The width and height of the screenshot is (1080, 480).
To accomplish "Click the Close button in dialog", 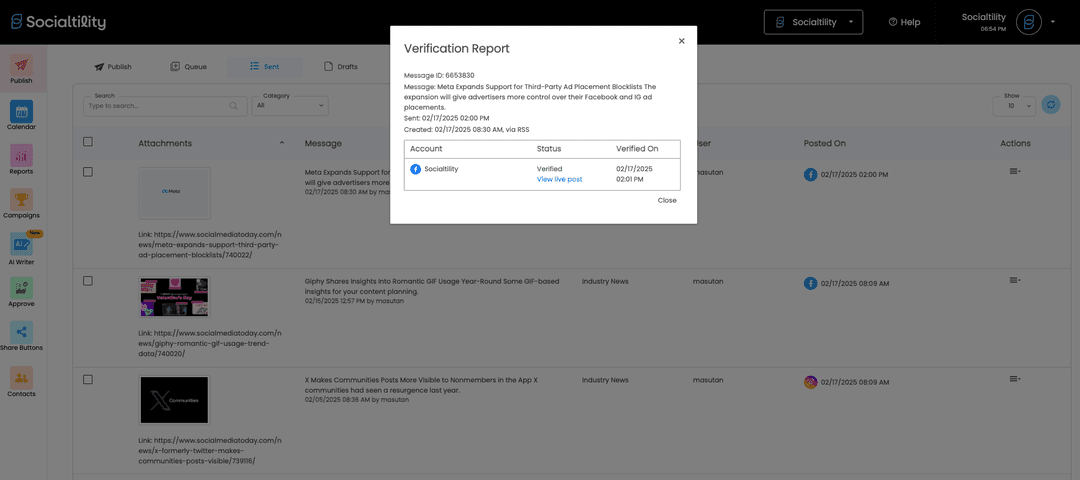I will click(x=667, y=200).
